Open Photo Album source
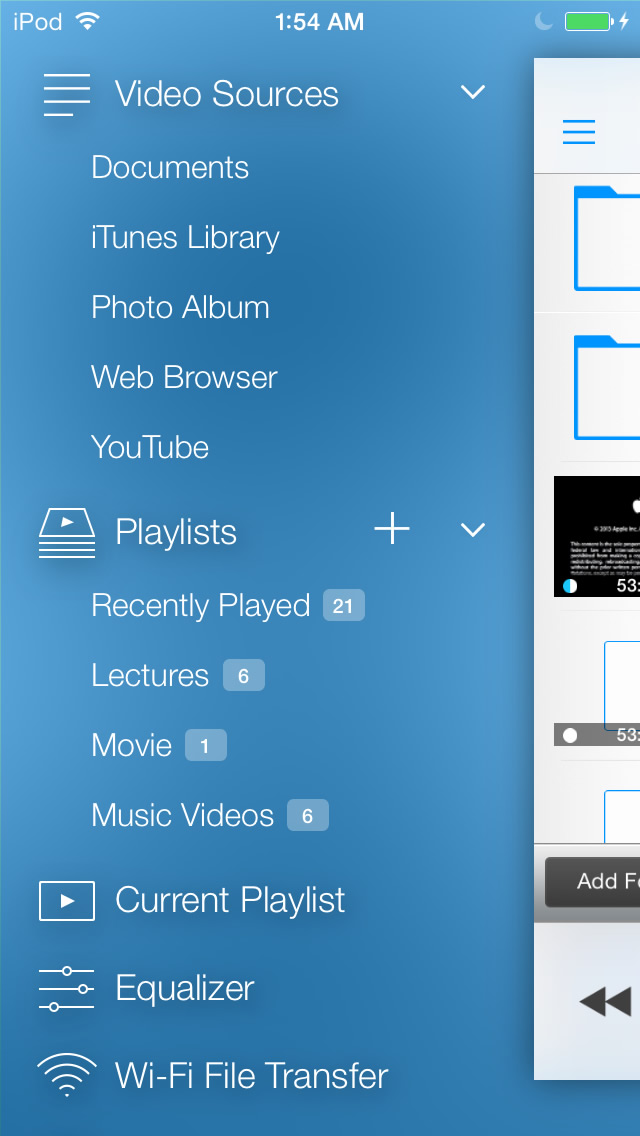 (180, 308)
